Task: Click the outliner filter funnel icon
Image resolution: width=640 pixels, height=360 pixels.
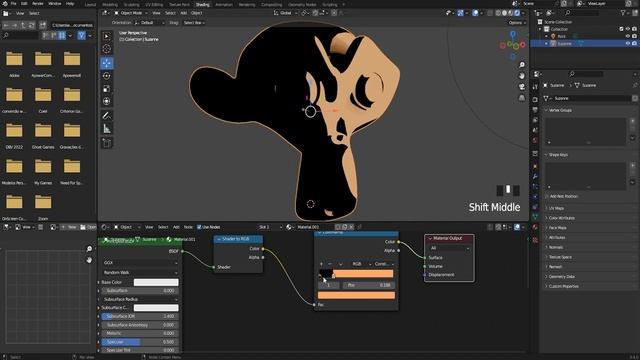Action: click(x=623, y=13)
